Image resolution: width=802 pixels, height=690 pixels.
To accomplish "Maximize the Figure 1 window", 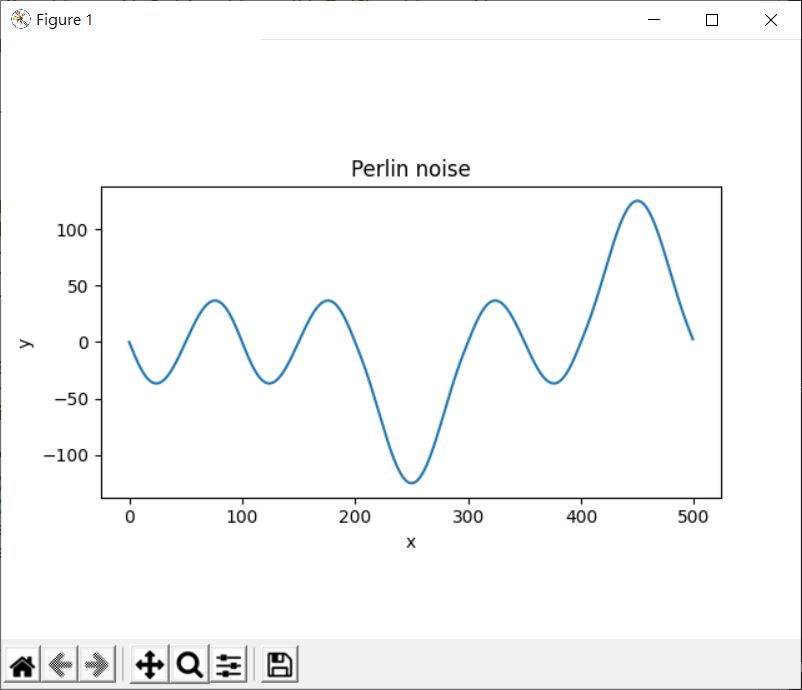I will click(x=711, y=19).
